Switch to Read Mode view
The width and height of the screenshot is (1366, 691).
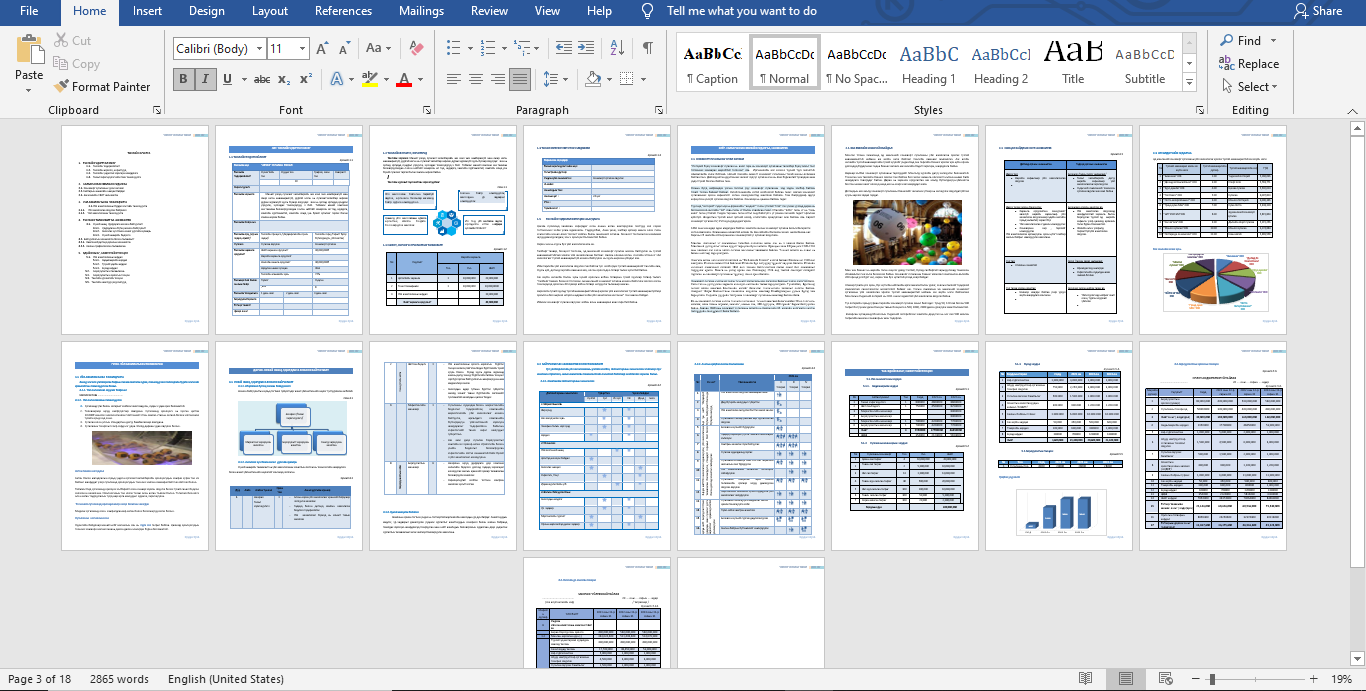tap(1086, 679)
